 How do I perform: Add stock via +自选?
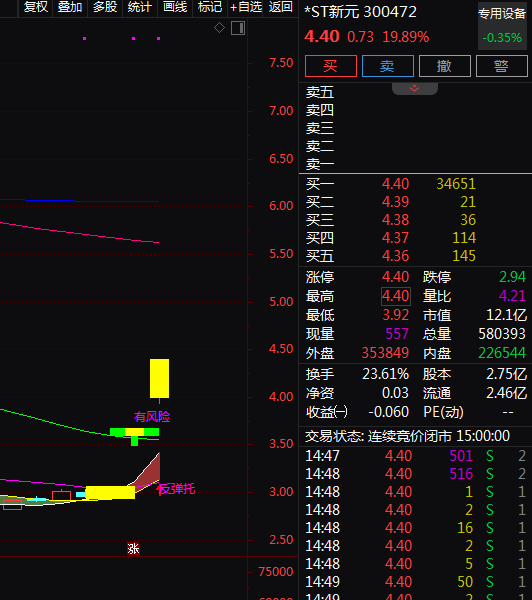click(x=246, y=7)
